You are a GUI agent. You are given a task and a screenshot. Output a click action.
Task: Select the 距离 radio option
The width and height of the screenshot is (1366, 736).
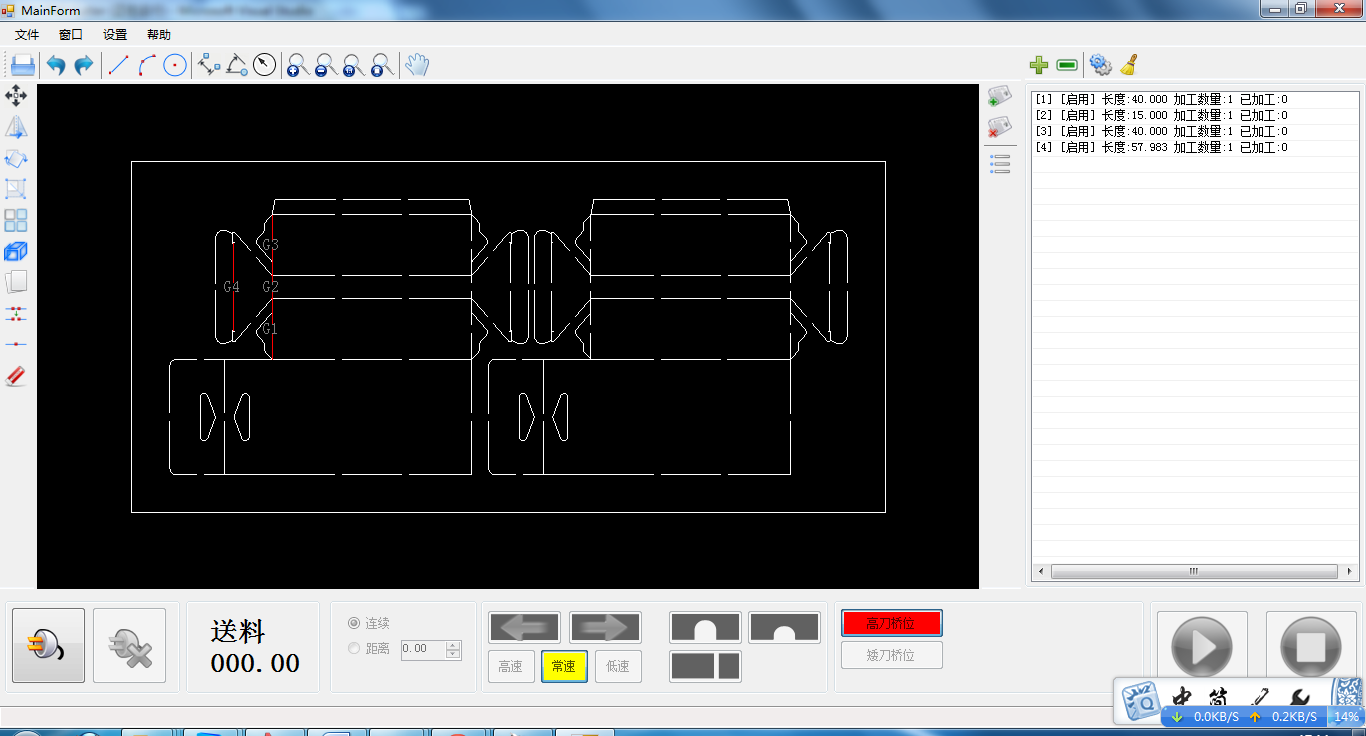point(354,648)
